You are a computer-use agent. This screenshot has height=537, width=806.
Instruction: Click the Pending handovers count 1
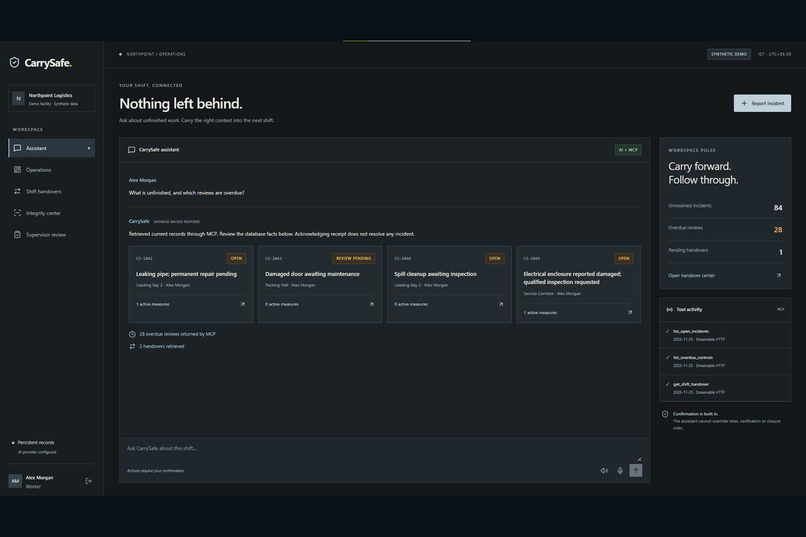click(780, 252)
